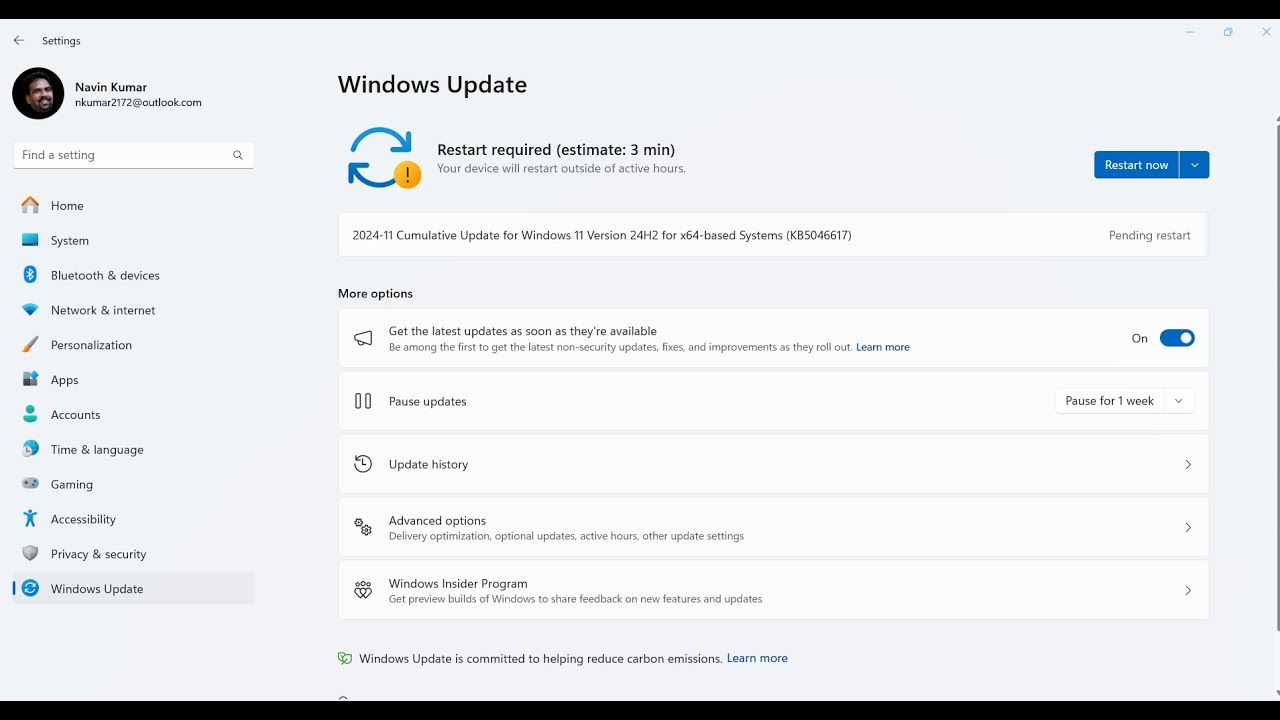Click the Time & language globe icon

coord(30,449)
